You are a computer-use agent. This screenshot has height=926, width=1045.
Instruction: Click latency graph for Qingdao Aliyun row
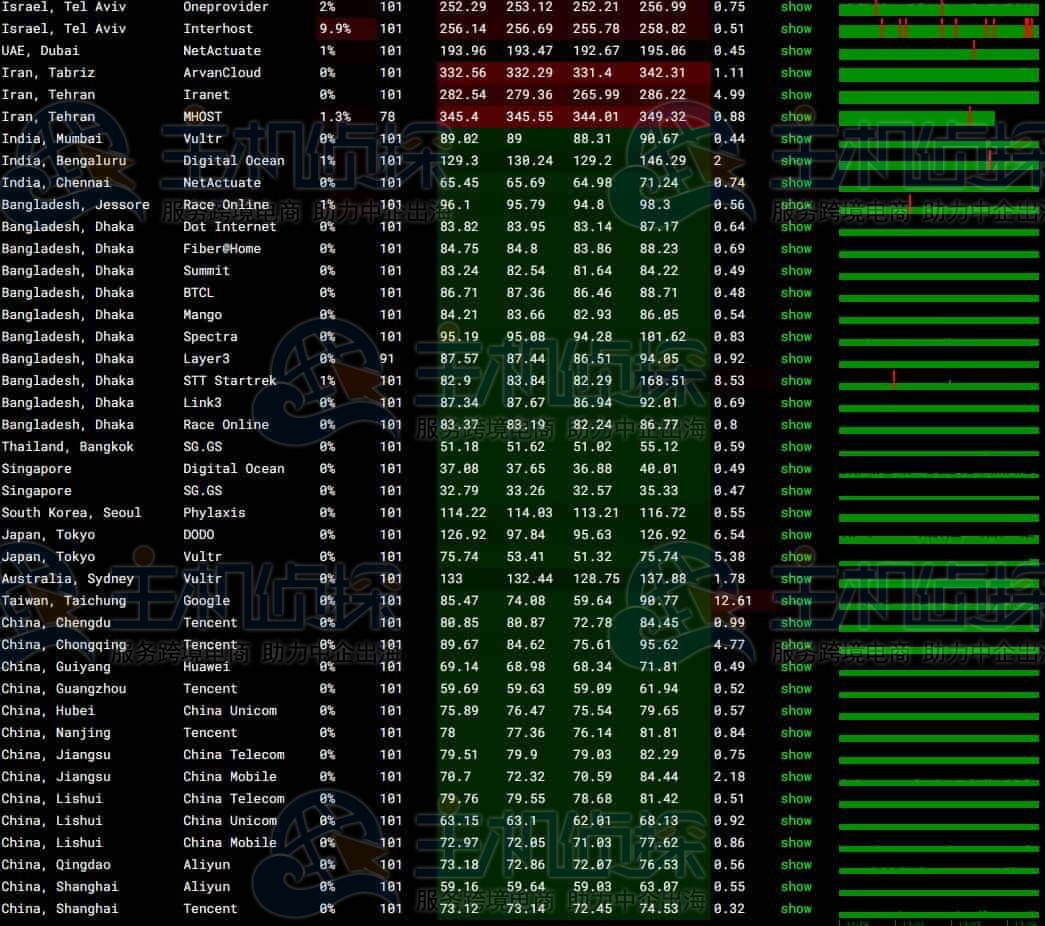(x=938, y=871)
